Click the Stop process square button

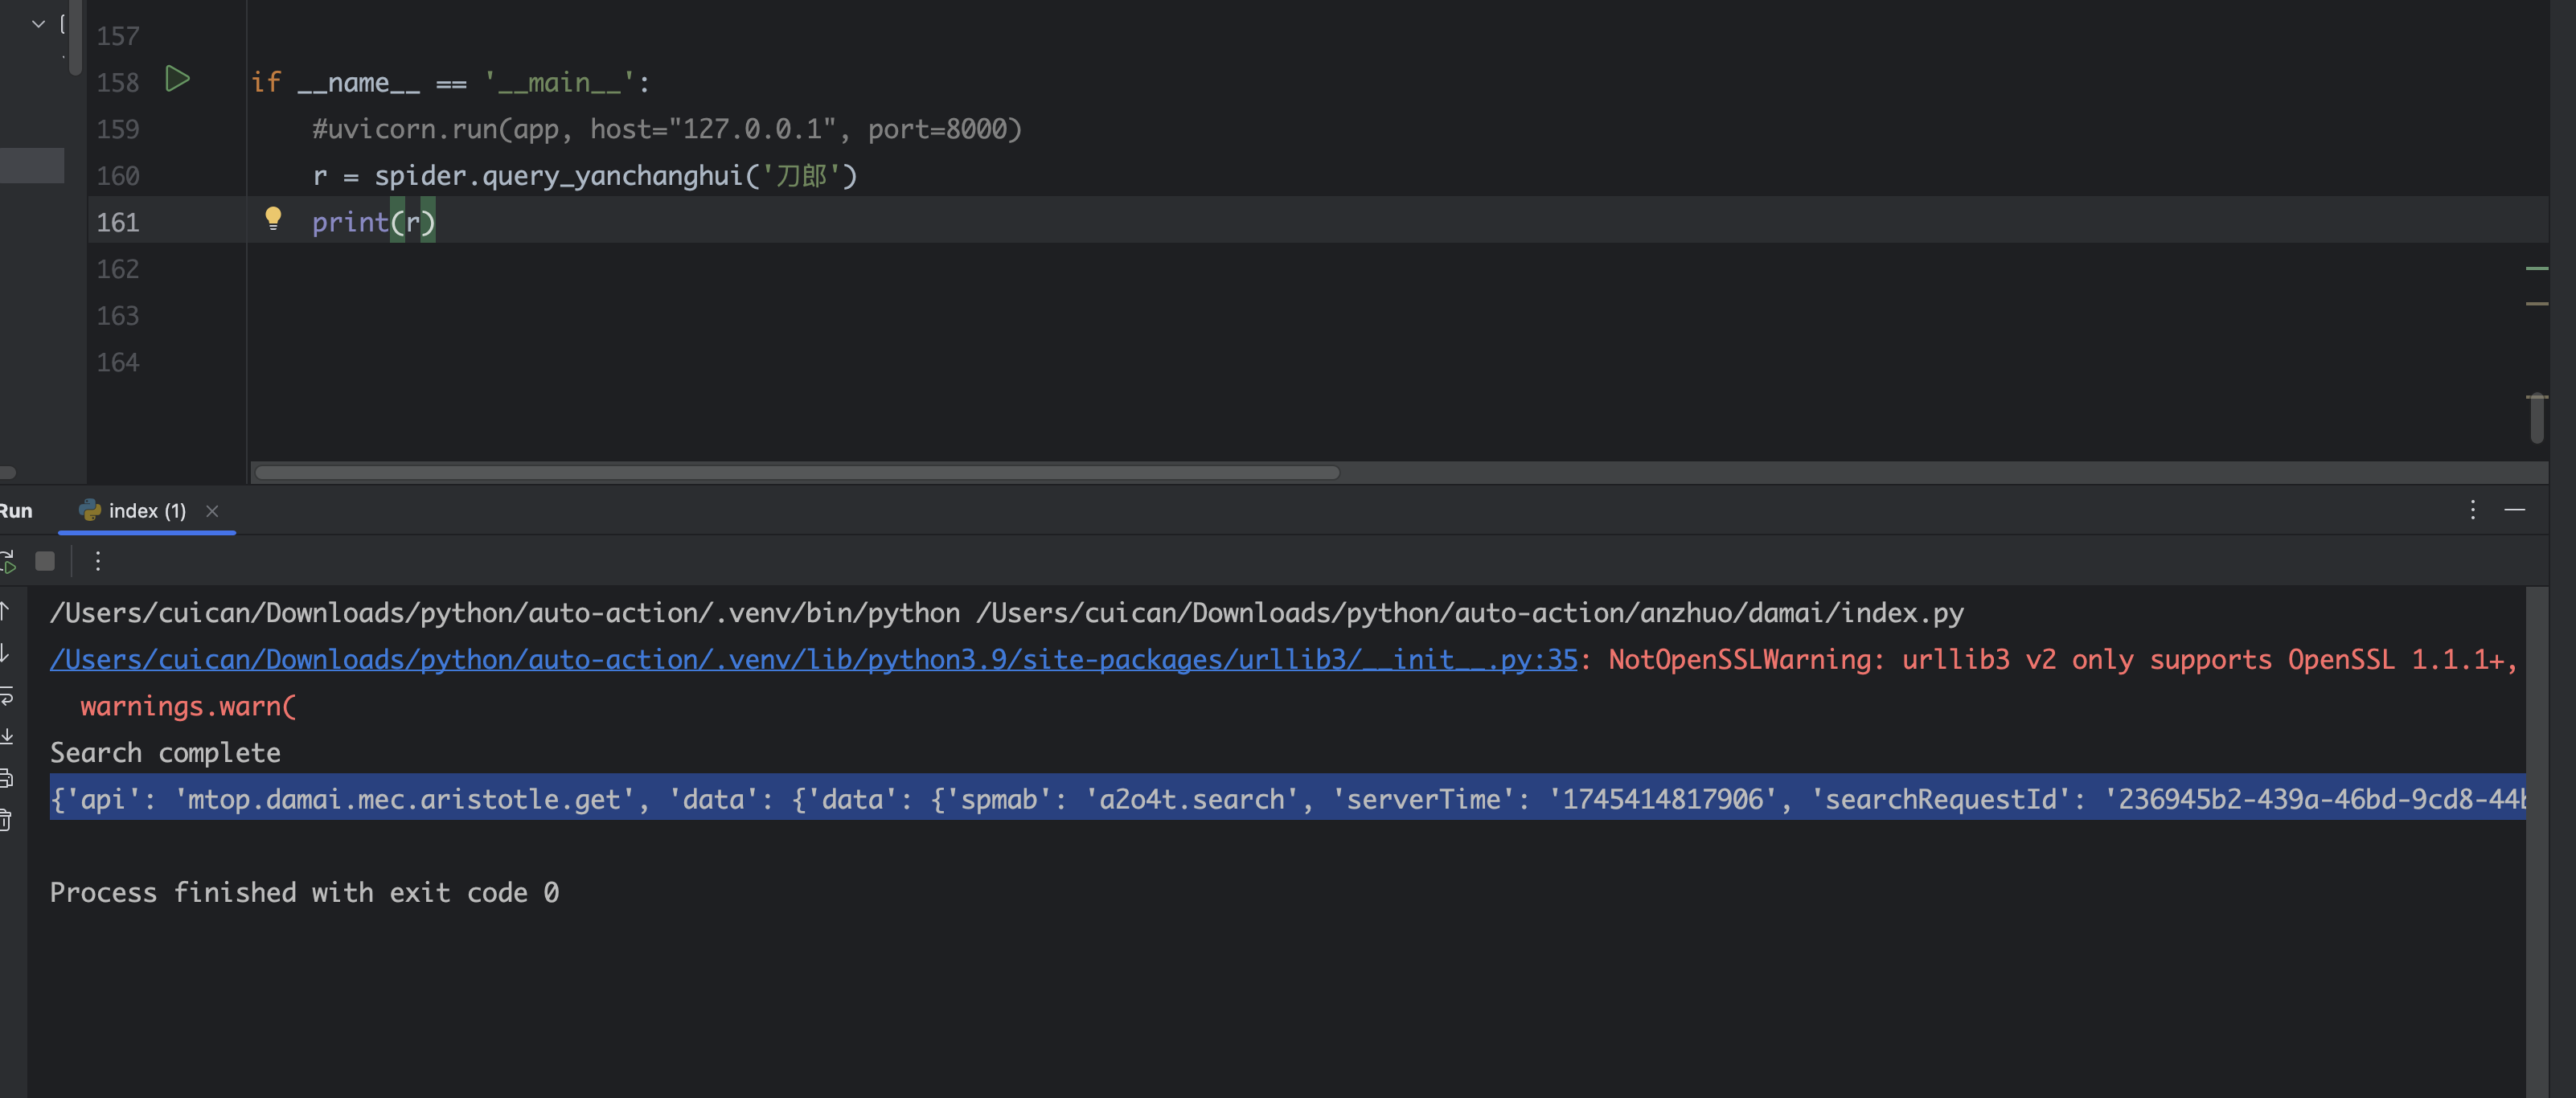(x=45, y=561)
